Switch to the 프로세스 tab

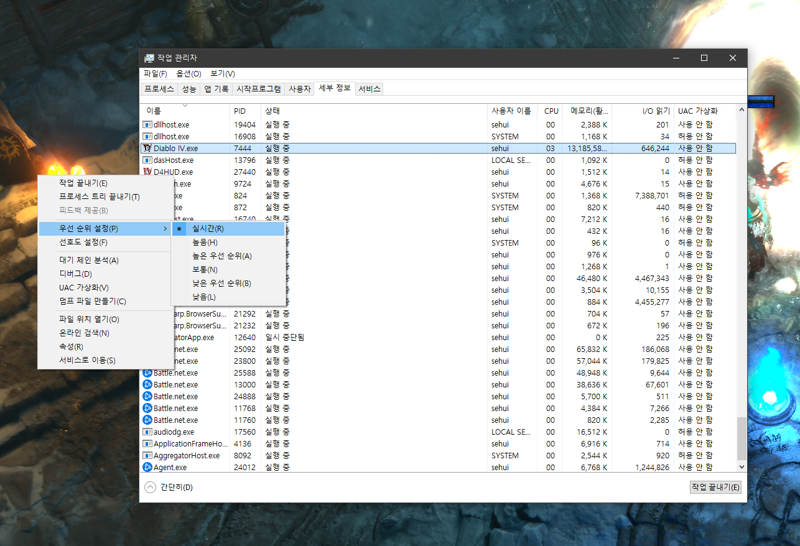[x=159, y=89]
